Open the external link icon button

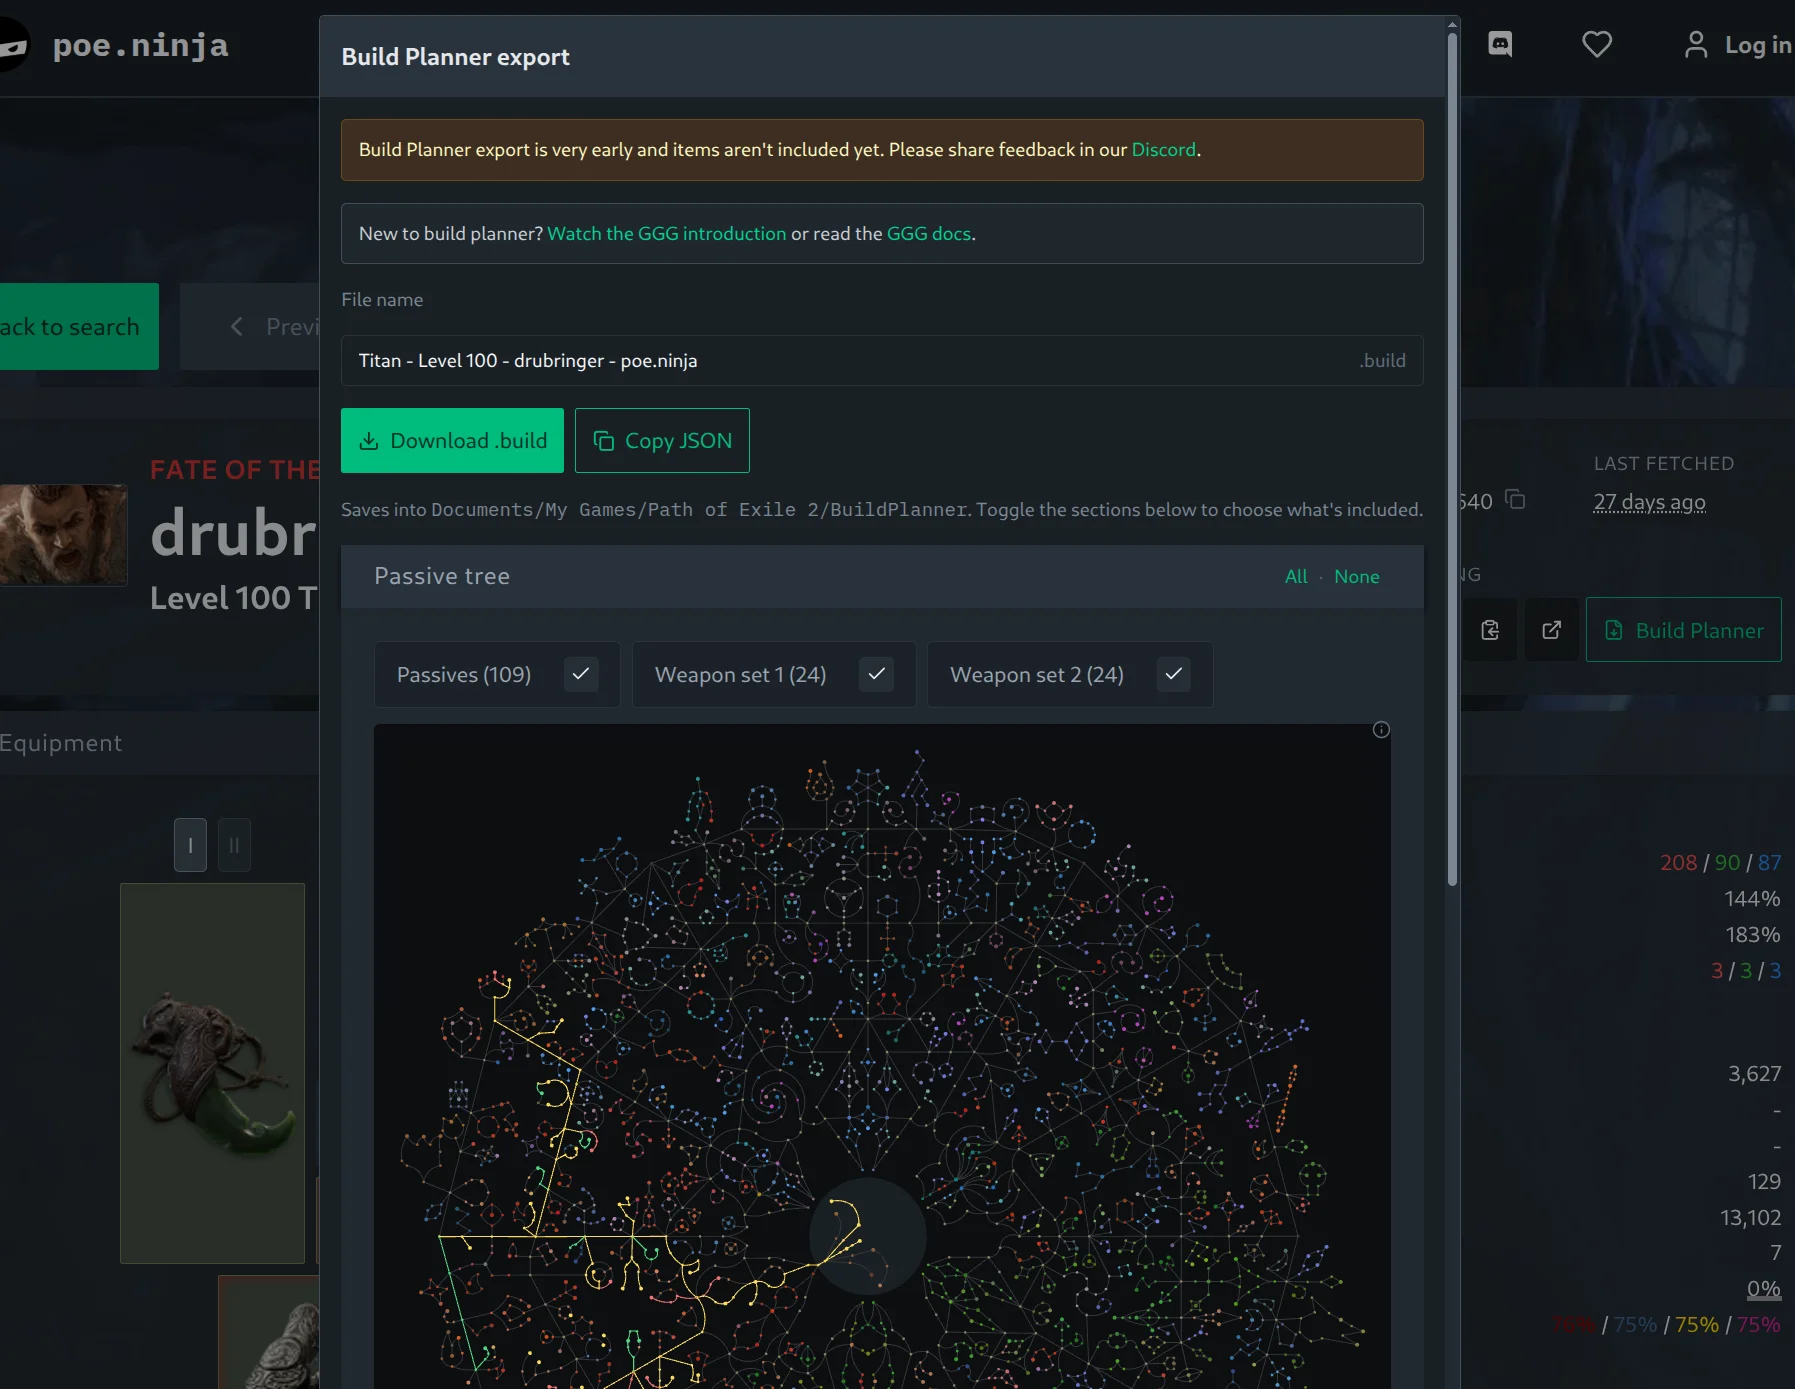coord(1552,630)
